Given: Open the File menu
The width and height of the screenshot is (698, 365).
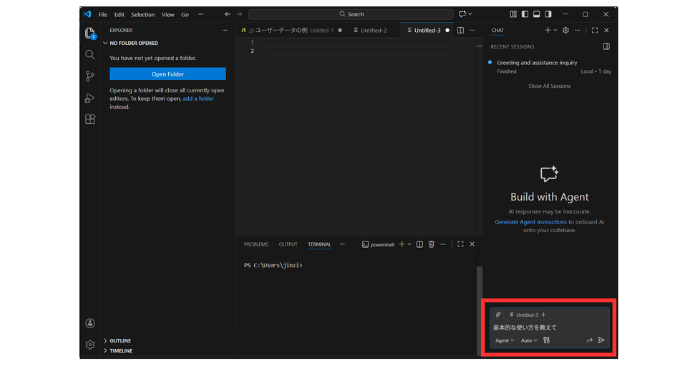Looking at the screenshot, I should pyautogui.click(x=103, y=15).
